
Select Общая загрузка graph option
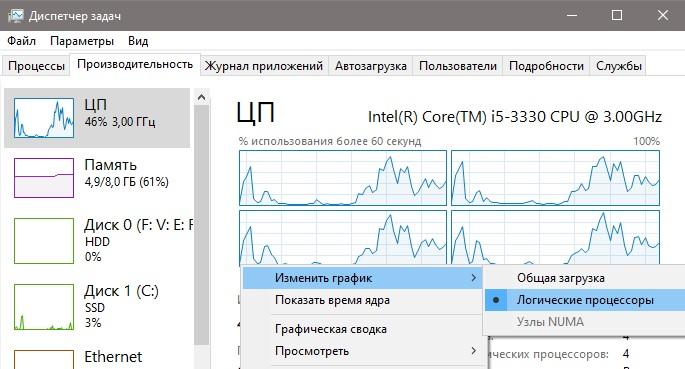tap(585, 278)
